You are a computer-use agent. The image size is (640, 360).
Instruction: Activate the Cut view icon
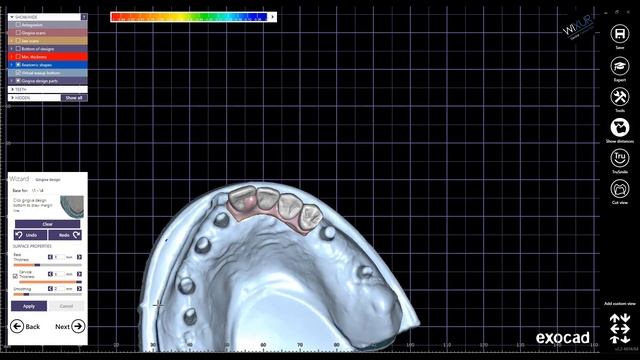tap(620, 189)
